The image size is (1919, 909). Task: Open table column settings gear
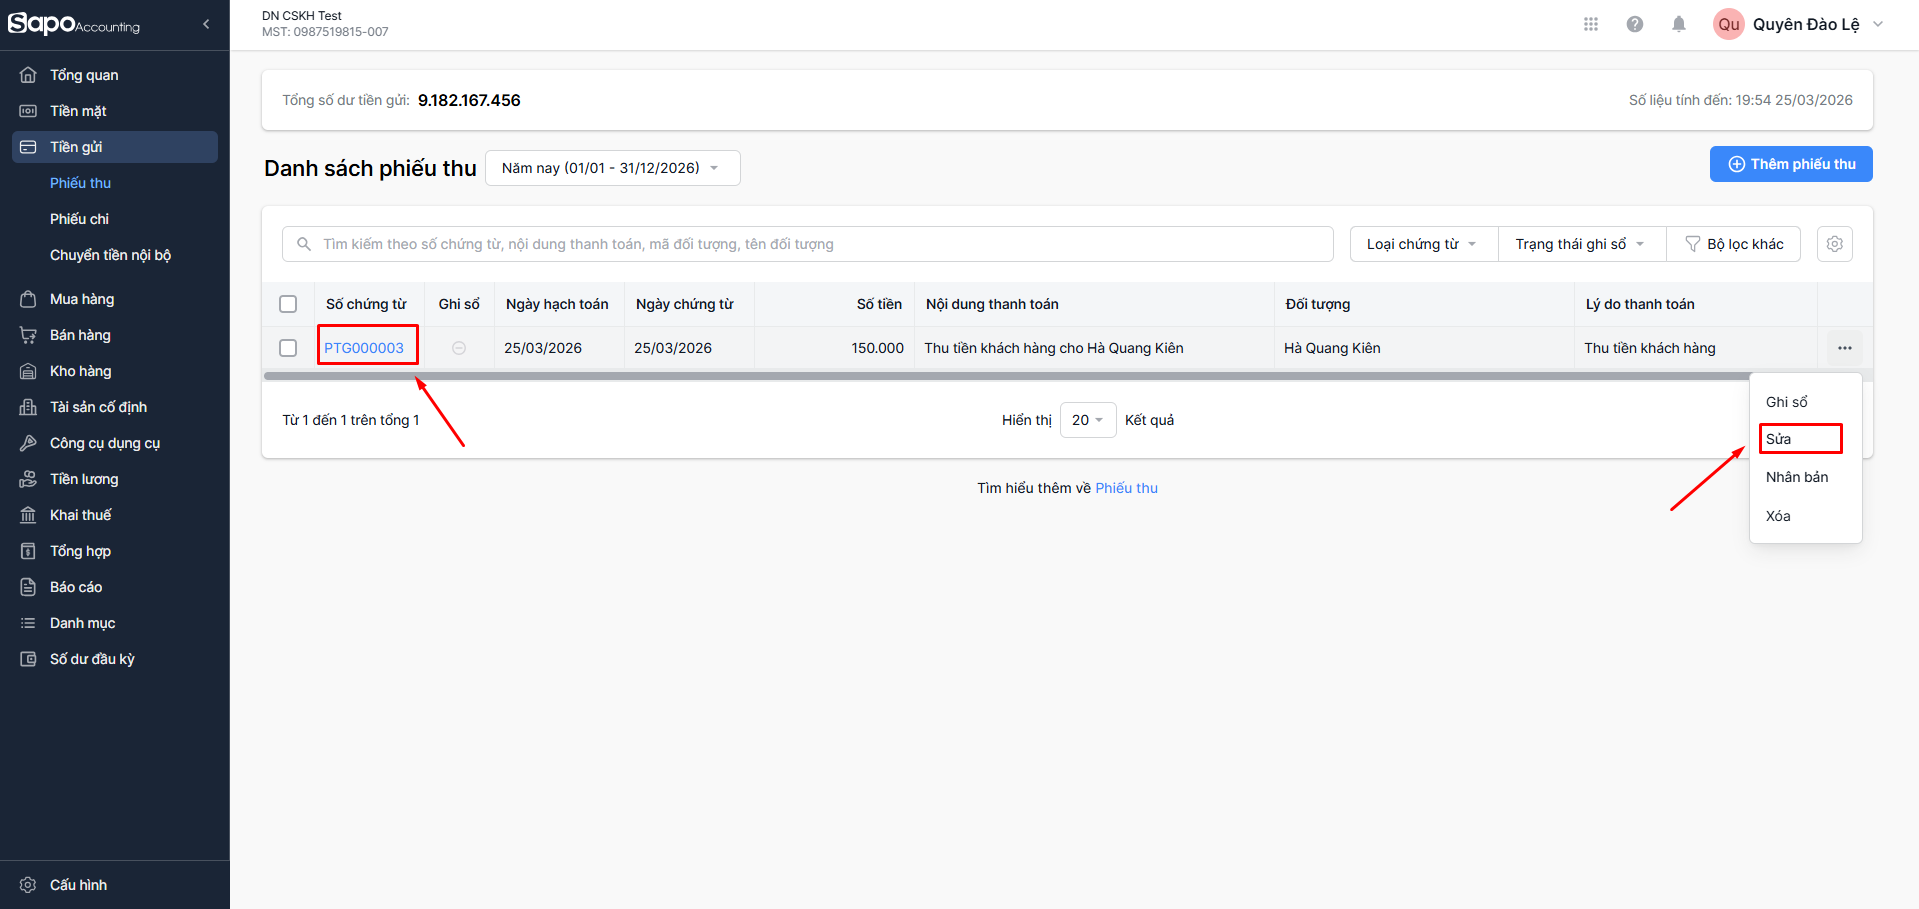point(1835,244)
